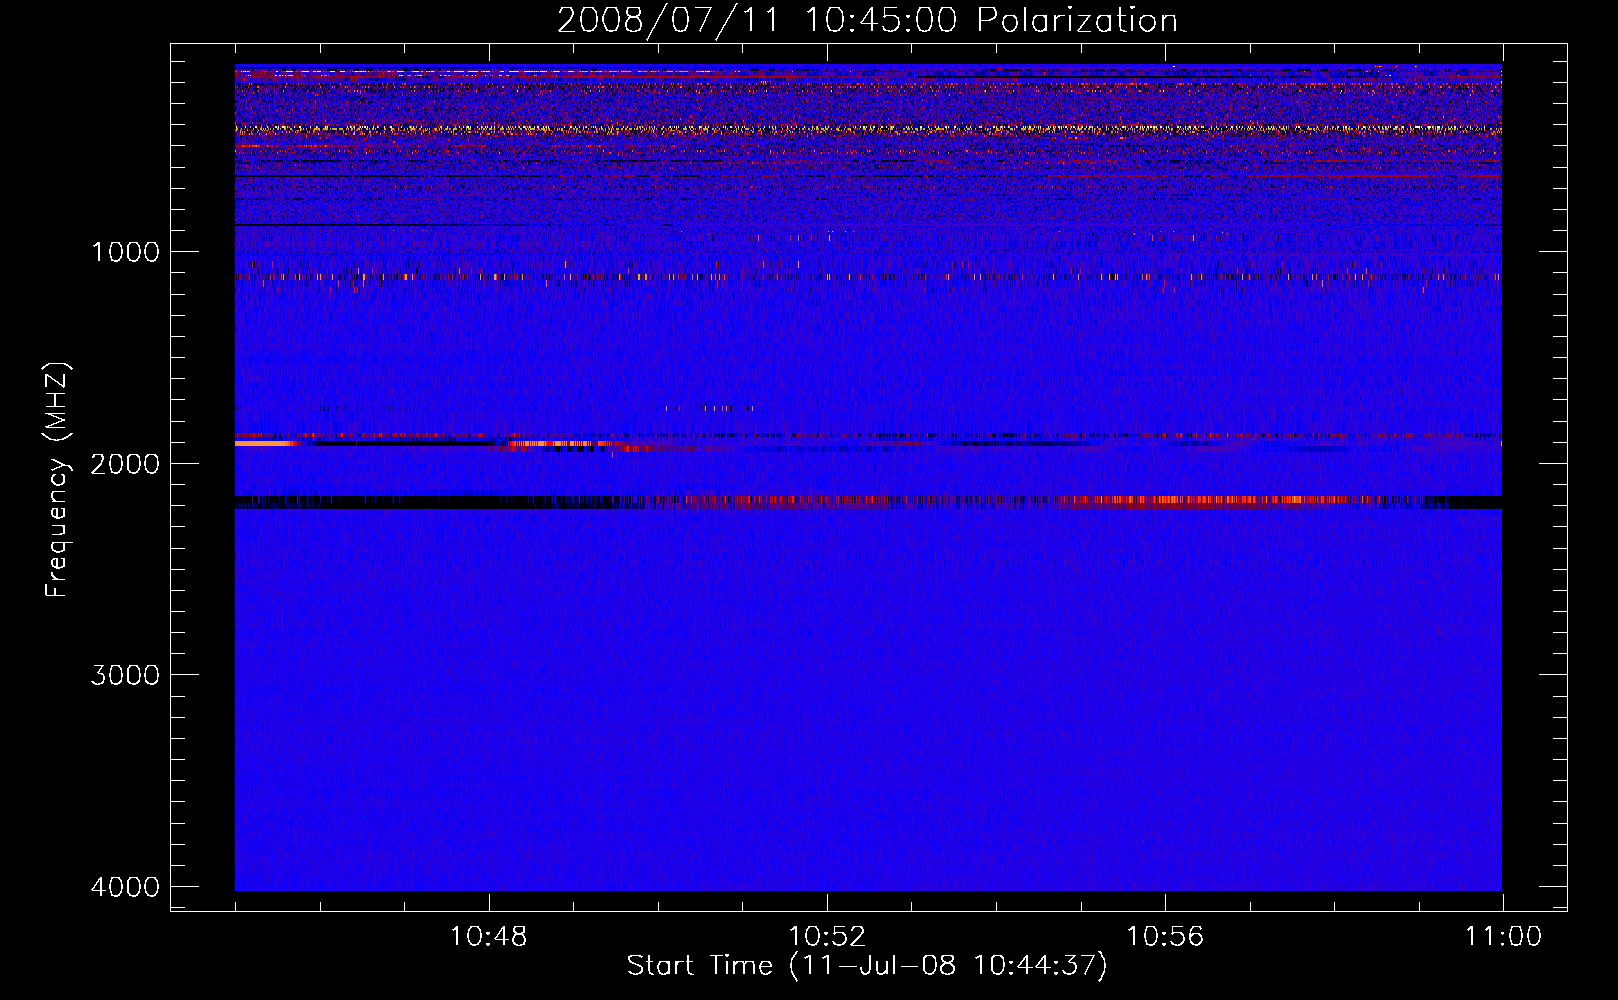Click the 10:48 time tick label
Viewport: 1618px width, 1000px height.
(489, 937)
